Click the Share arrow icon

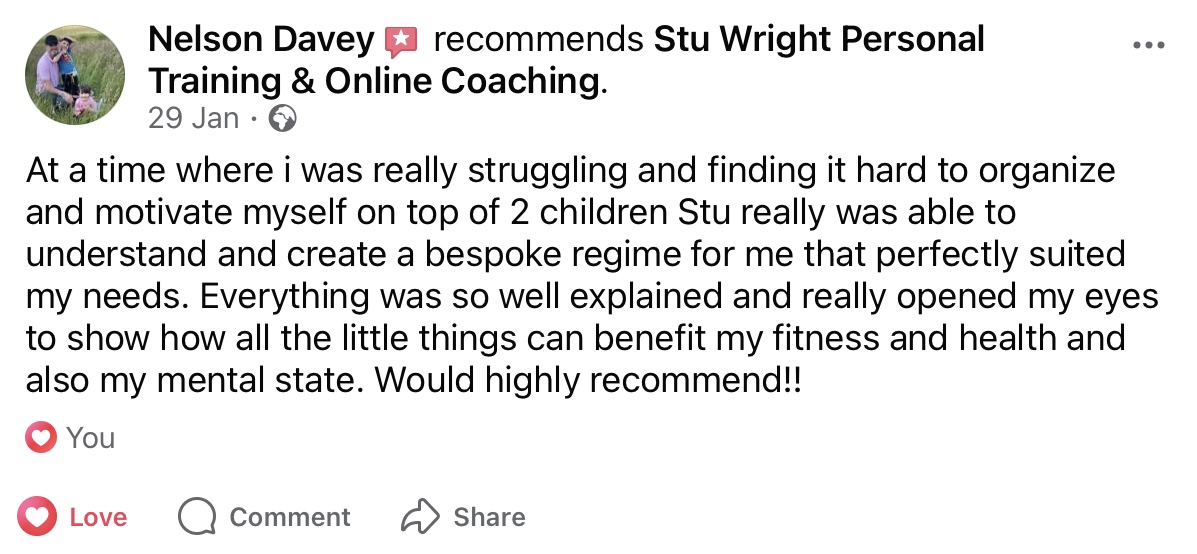(x=421, y=517)
